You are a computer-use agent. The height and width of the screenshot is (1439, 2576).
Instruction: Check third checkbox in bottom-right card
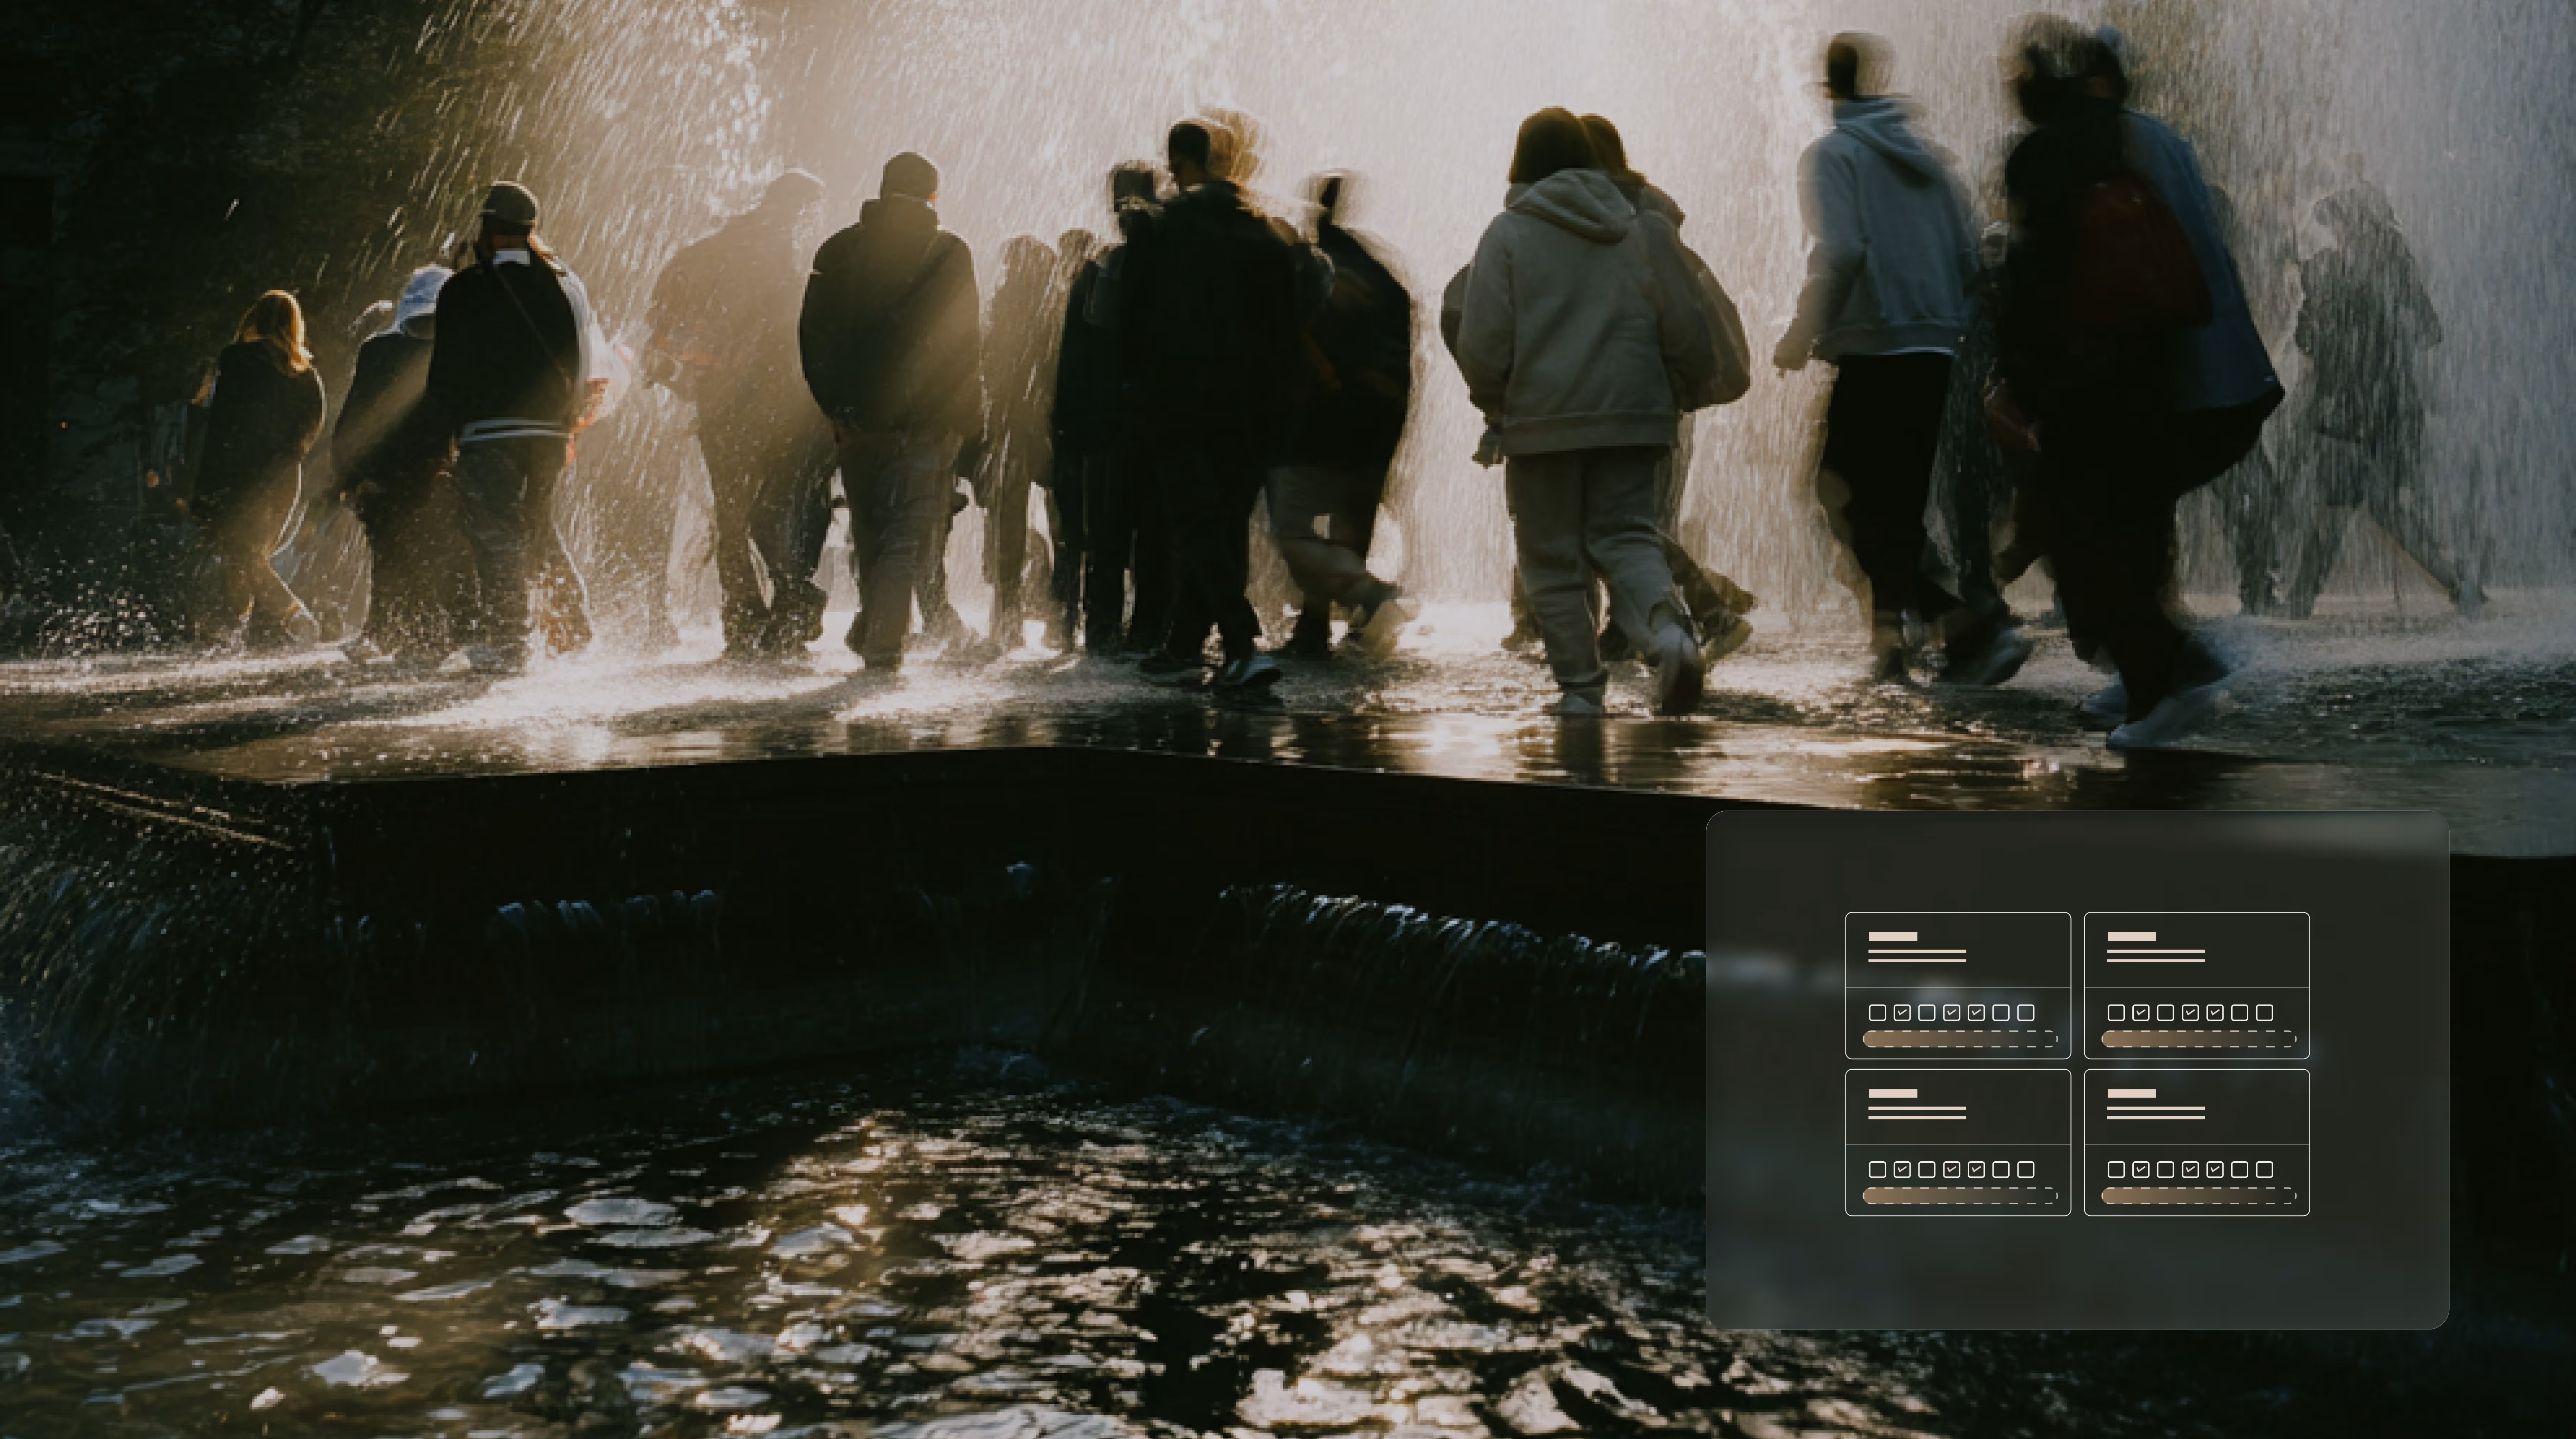(x=2166, y=1170)
